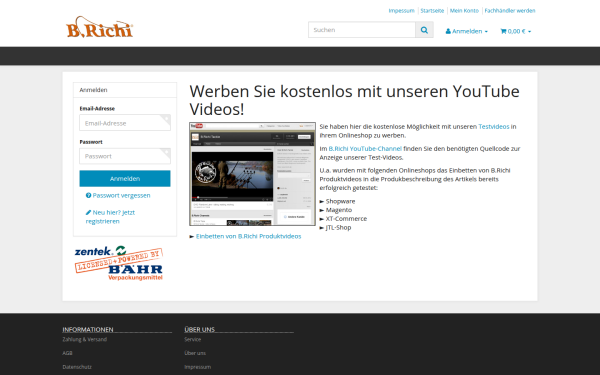
Task: Click the search magnifier button
Action: [424, 30]
